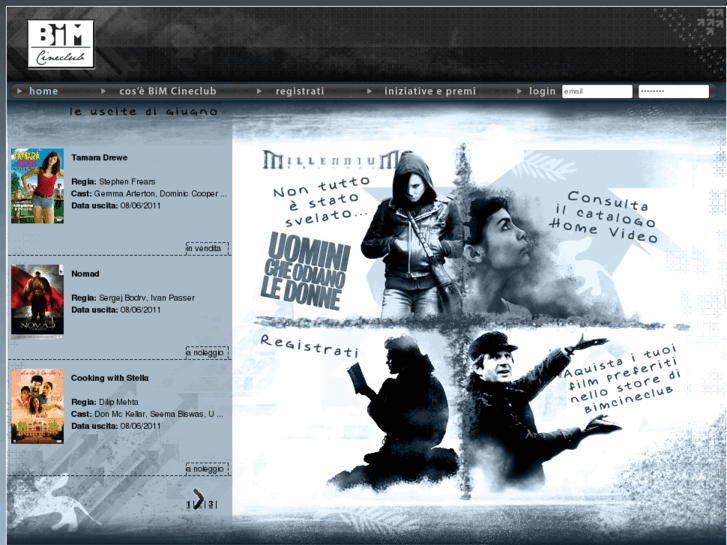The width and height of the screenshot is (727, 545).
Task: Click 'a noleggio' under Cooking with Stella
Action: 207,469
